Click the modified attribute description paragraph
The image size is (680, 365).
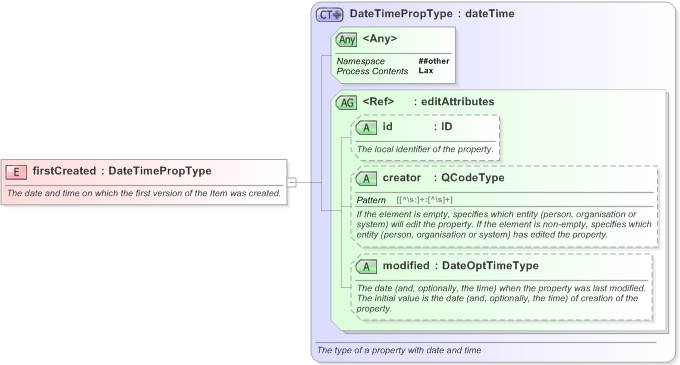(501, 298)
